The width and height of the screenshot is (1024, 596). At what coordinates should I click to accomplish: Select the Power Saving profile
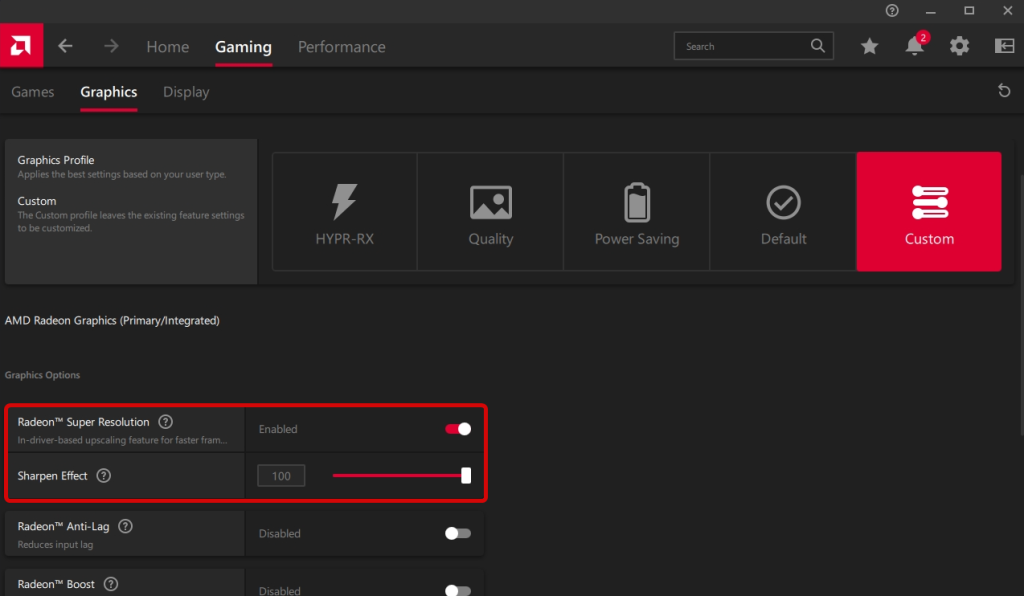pos(636,212)
